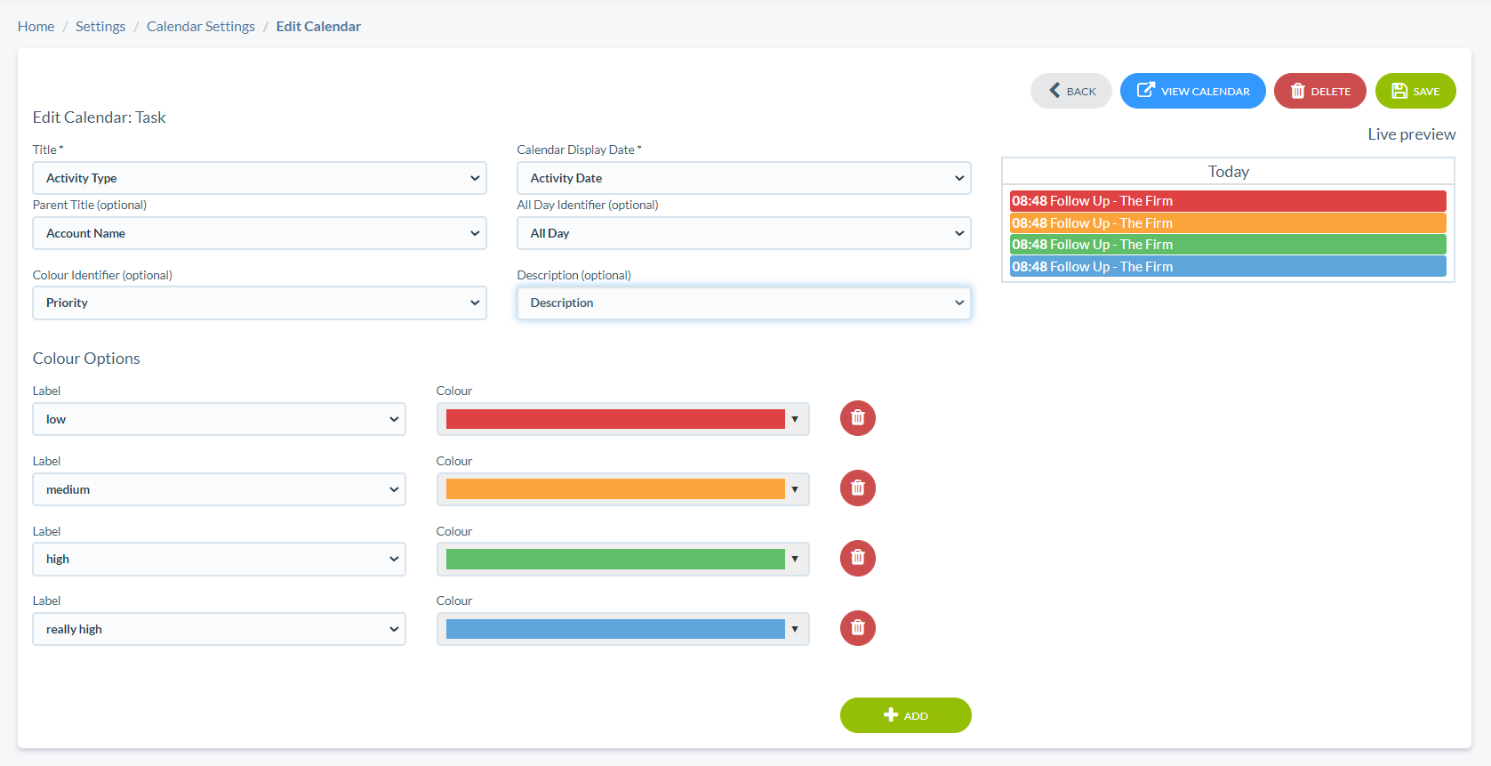Open the All Day Identifier dropdown
The image size is (1491, 766).
744,233
